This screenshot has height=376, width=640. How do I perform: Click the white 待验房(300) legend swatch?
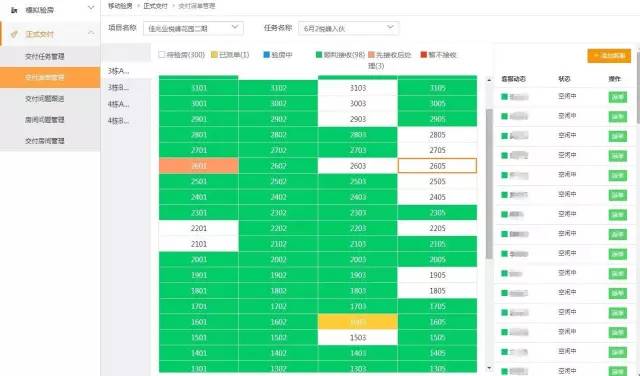tap(162, 54)
